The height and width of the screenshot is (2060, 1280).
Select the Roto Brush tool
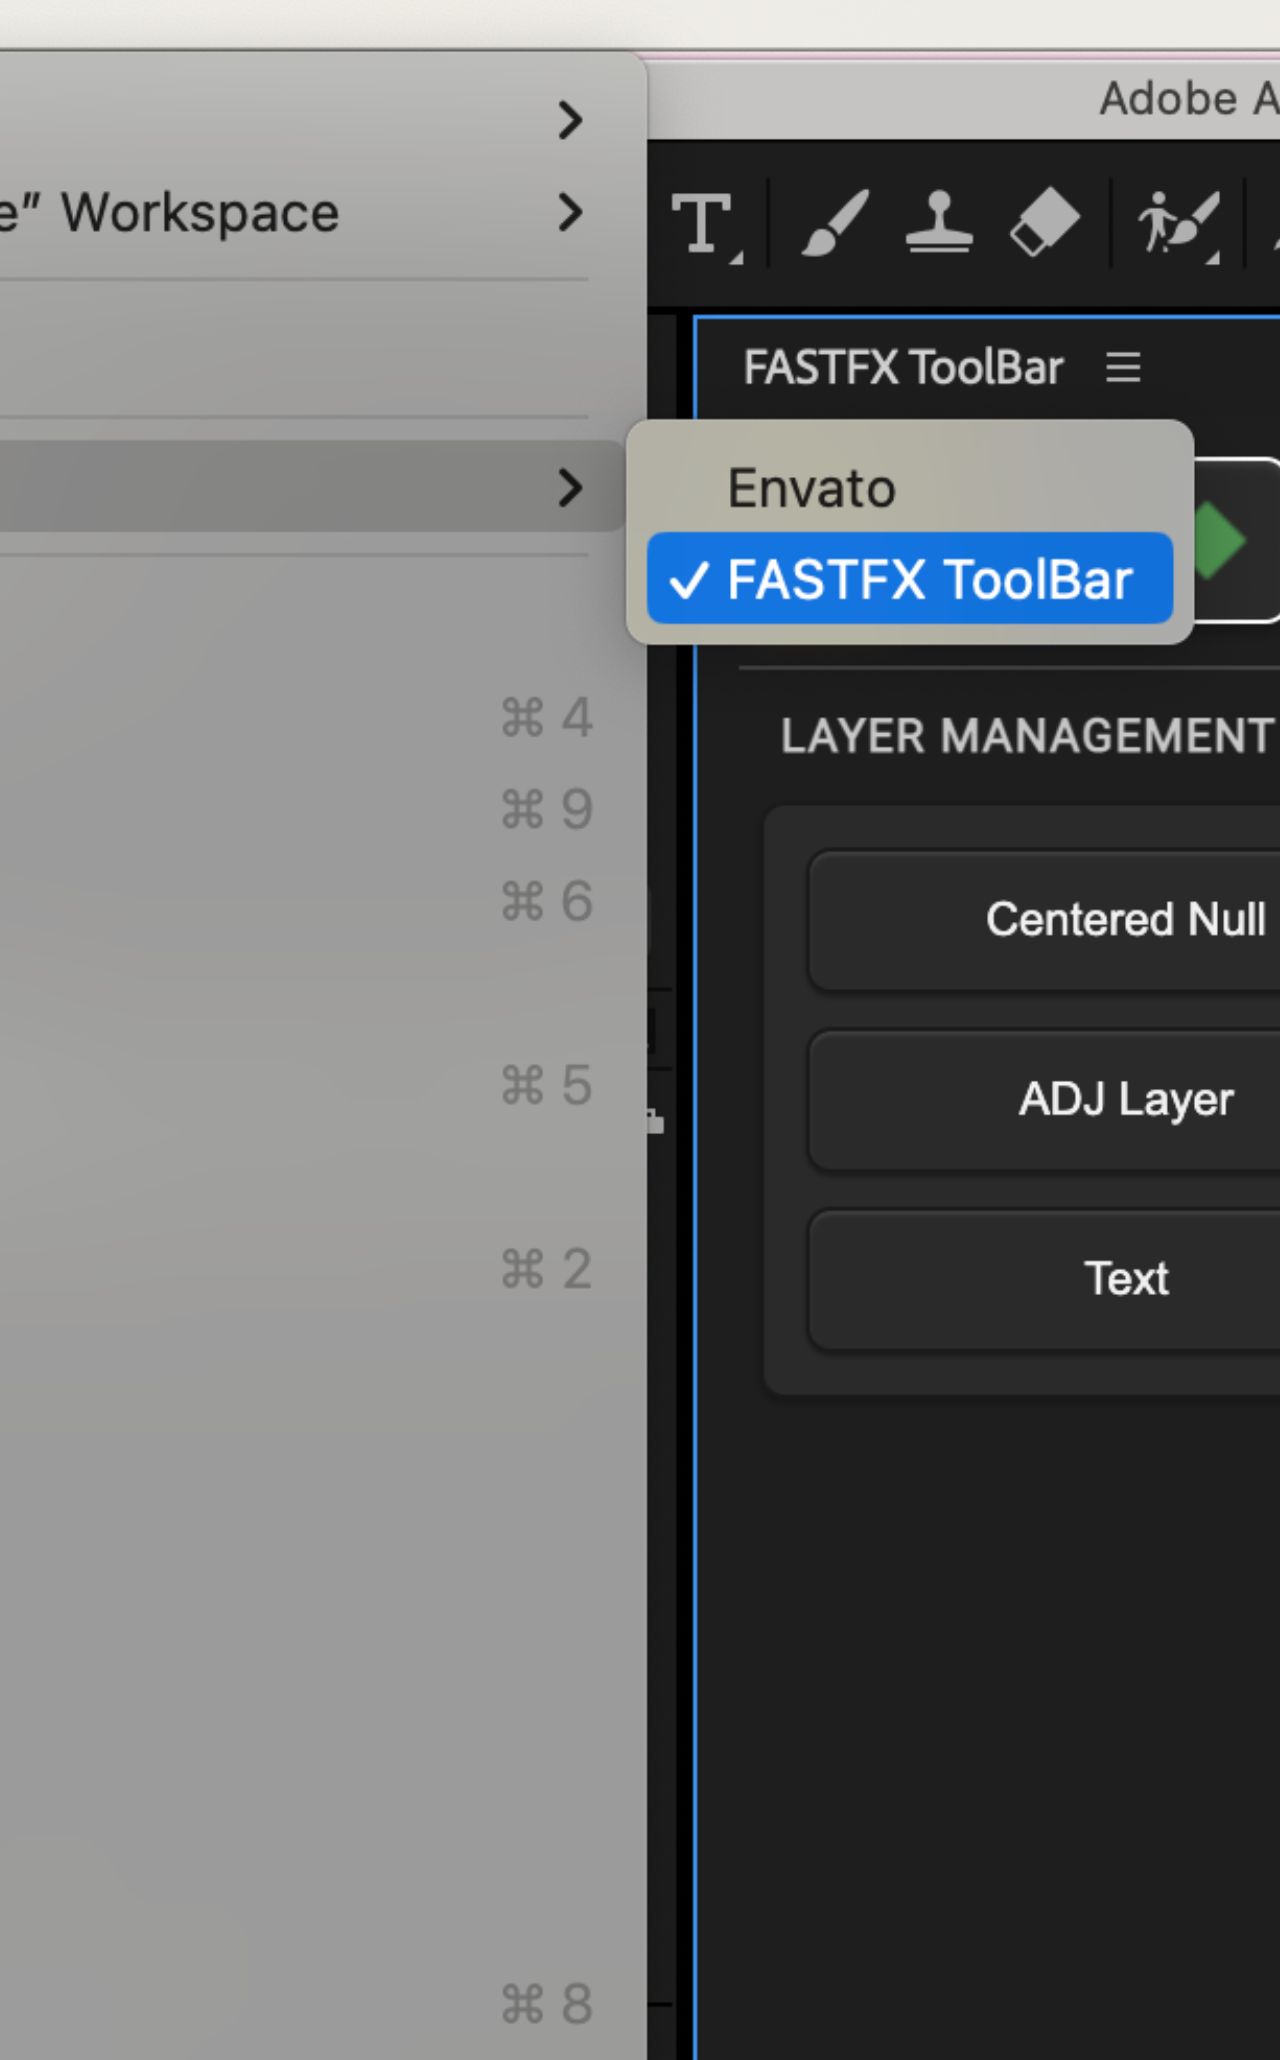tap(1178, 224)
